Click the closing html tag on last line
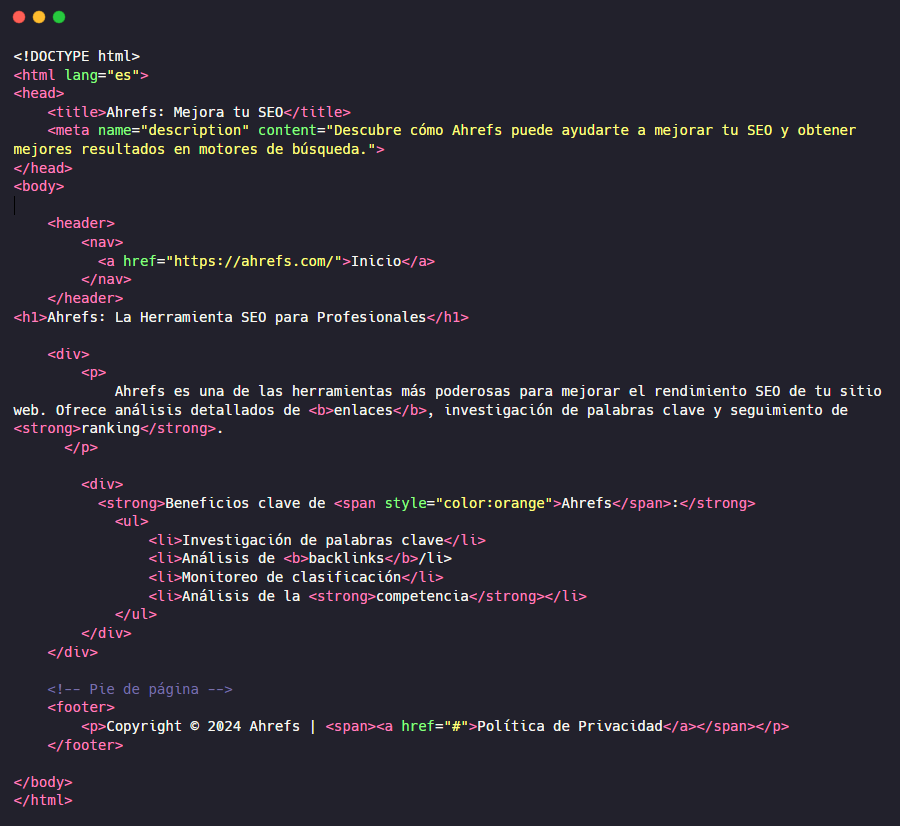 tap(43, 800)
